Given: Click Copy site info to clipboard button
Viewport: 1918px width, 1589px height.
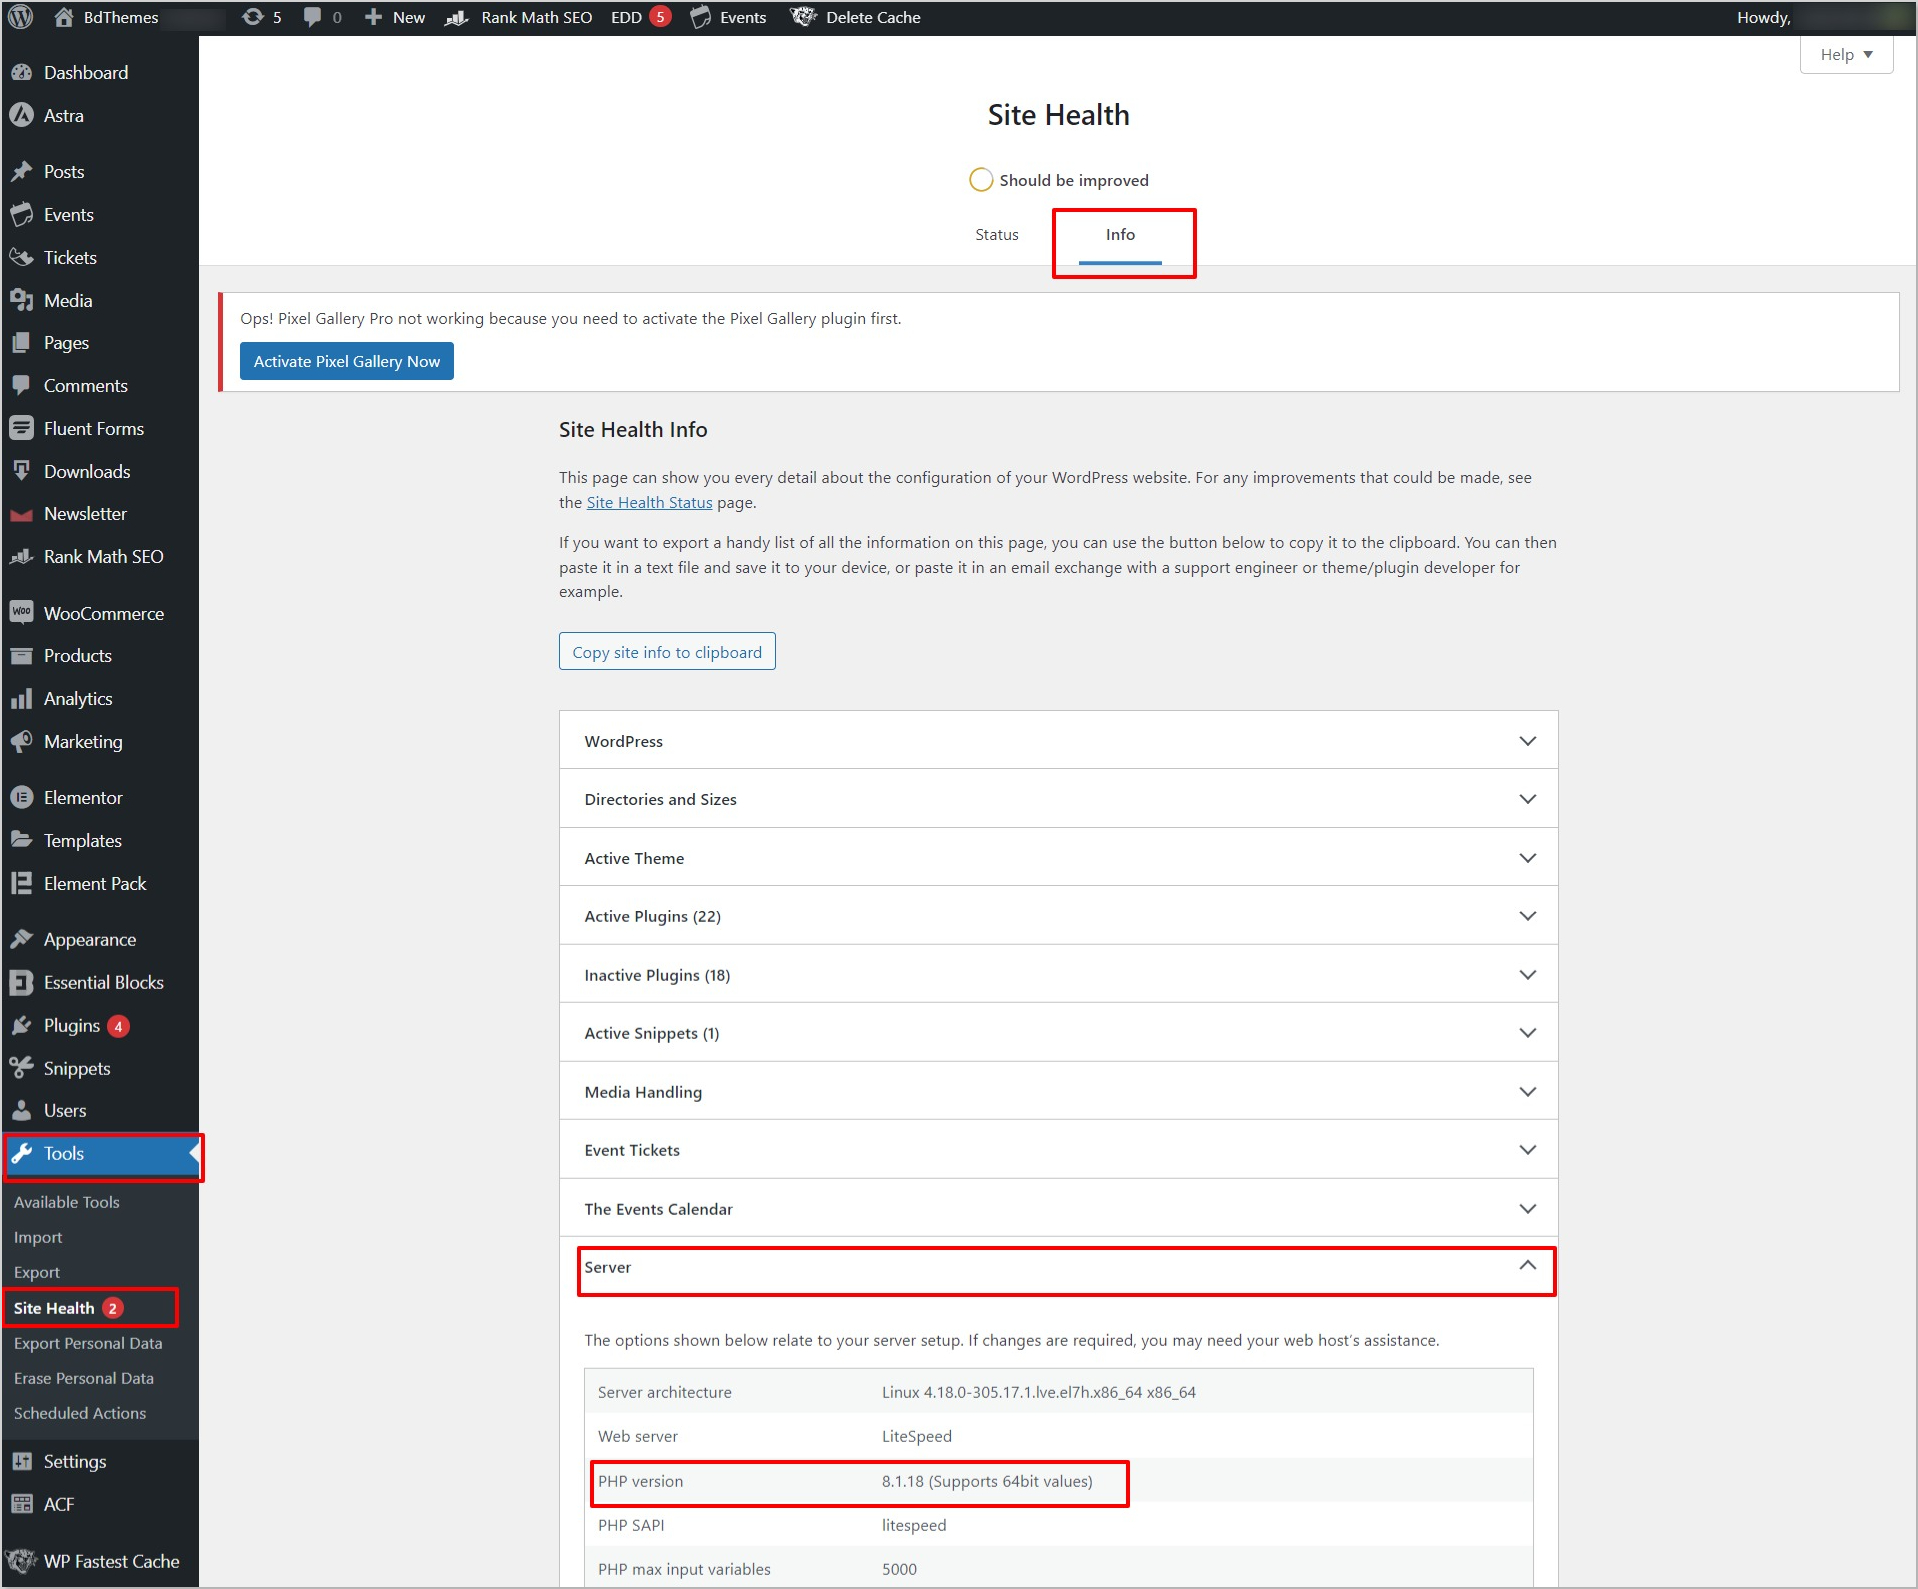Looking at the screenshot, I should (x=666, y=652).
